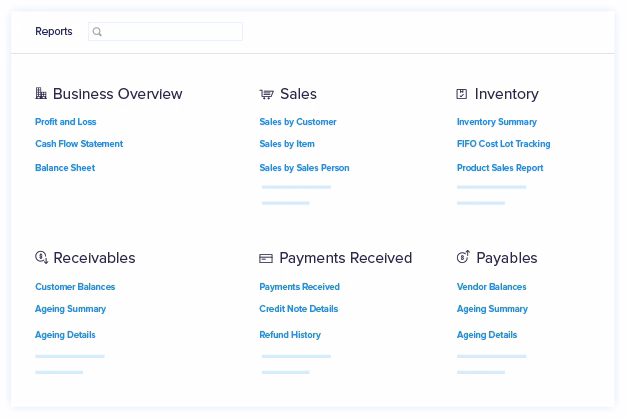This screenshot has height=418, width=626.
Task: Click the Inventory box icon
Action: [x=462, y=94]
